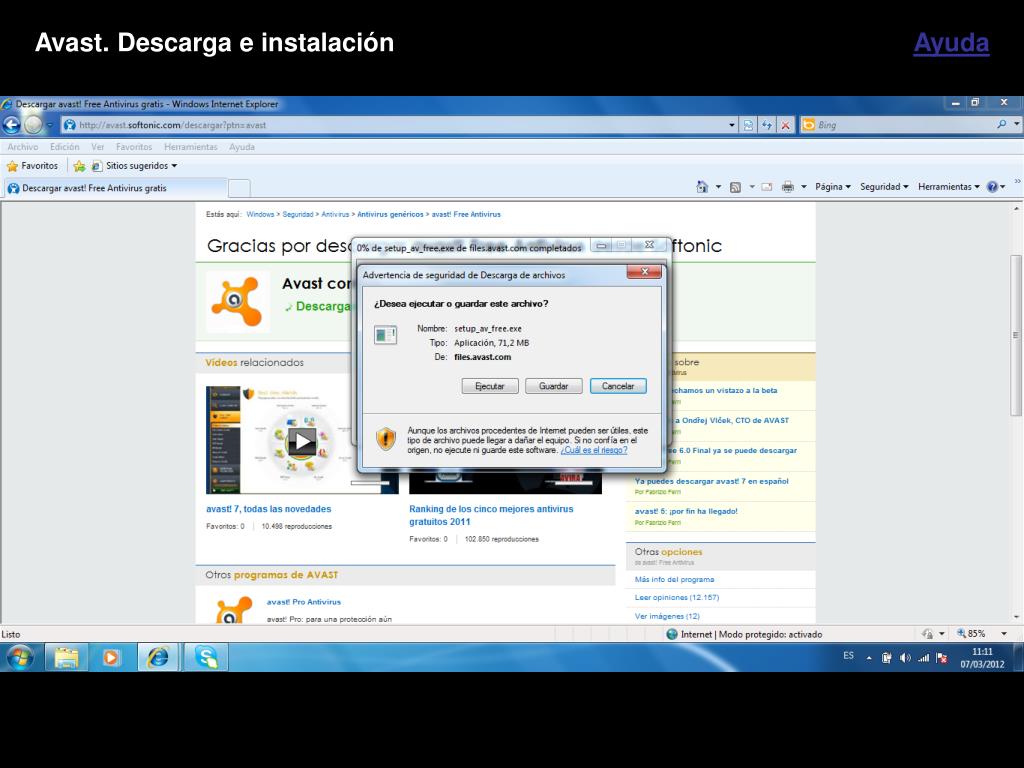Click the Windows Start button
Screen dimensions: 1024x768
click(x=20, y=657)
